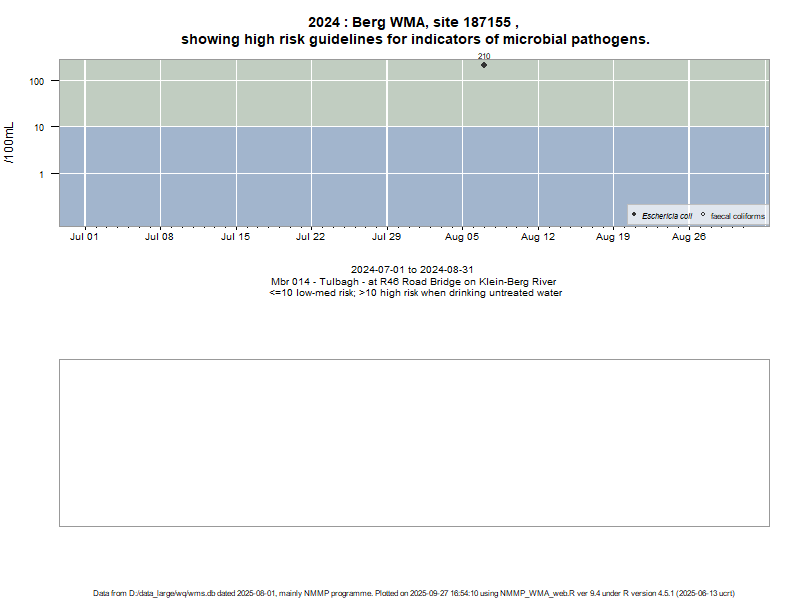The height and width of the screenshot is (600, 800).
Task: Click the data source footer text
Action: point(414,593)
